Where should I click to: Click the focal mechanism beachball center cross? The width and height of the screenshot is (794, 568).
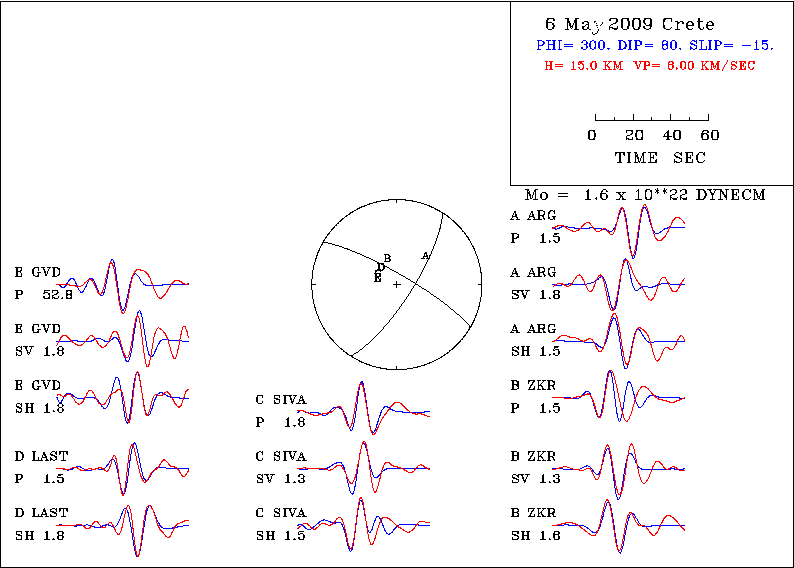point(396,285)
